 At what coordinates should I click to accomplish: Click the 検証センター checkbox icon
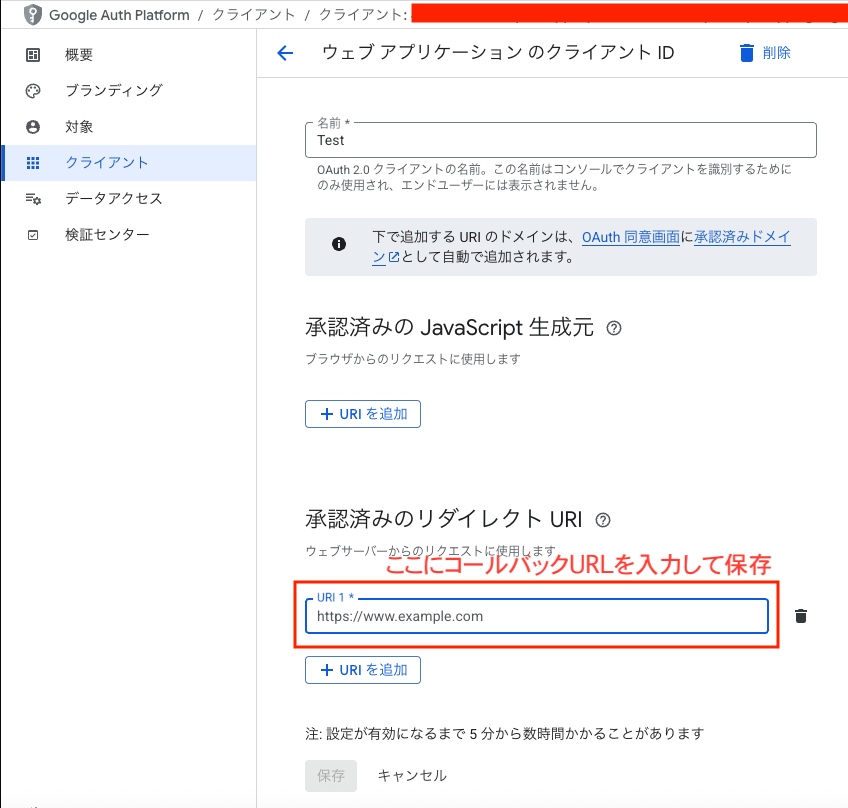[33, 235]
